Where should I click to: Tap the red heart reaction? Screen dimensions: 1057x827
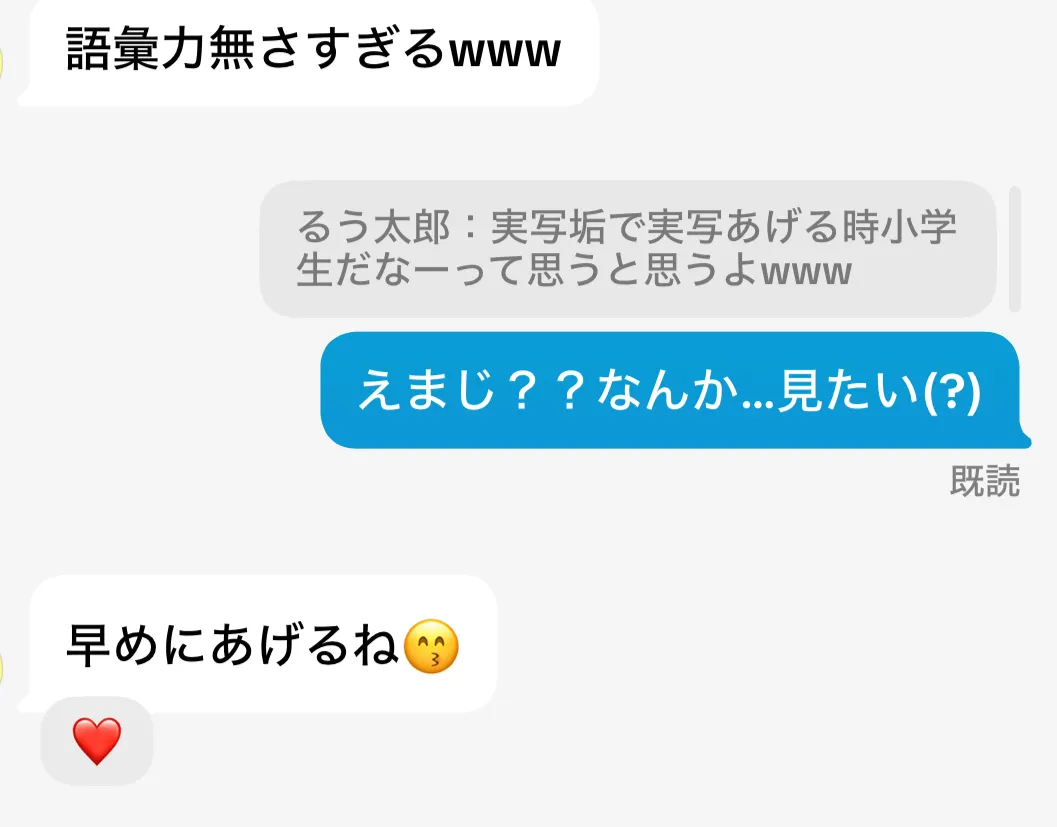(x=97, y=741)
